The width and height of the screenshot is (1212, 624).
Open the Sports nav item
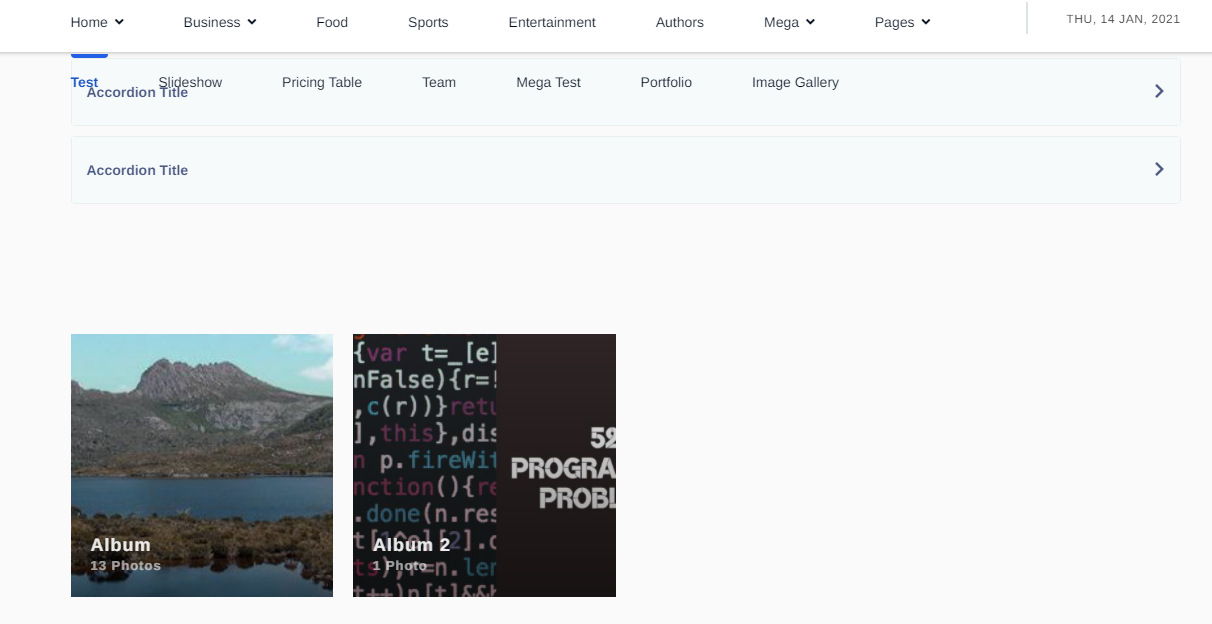428,22
